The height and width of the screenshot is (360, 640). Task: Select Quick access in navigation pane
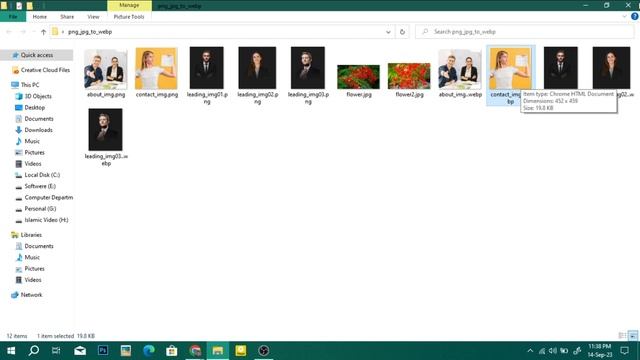pos(37,55)
